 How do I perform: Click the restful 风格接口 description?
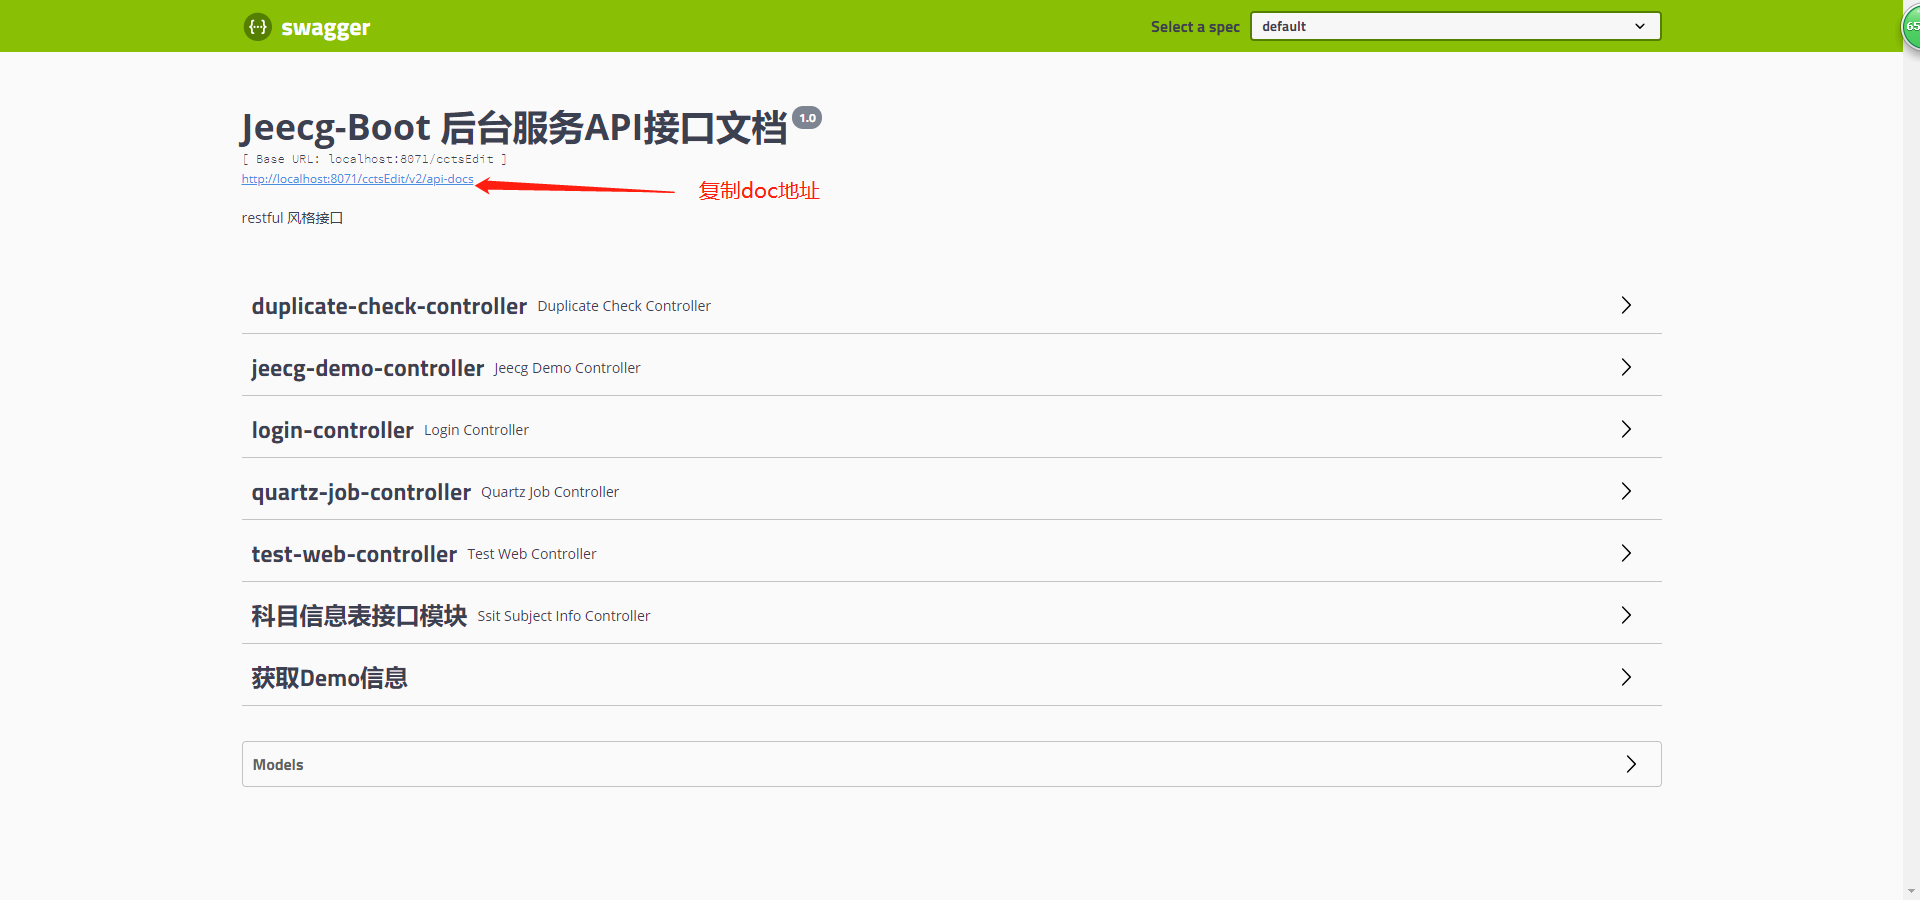(x=292, y=218)
